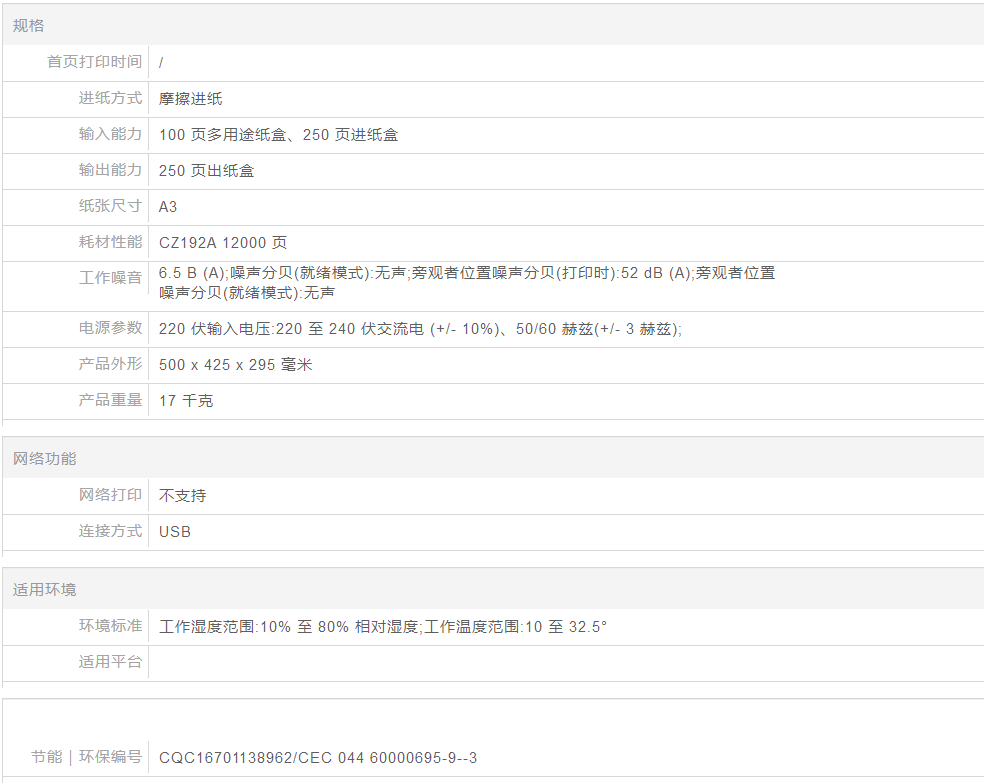
Task: Select the CZ192A 12000 页 consumable value
Action: coord(223,243)
